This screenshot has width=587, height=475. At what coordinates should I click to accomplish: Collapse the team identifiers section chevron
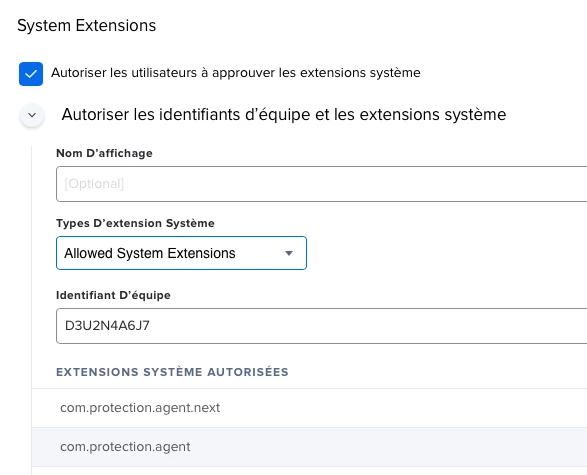32,115
